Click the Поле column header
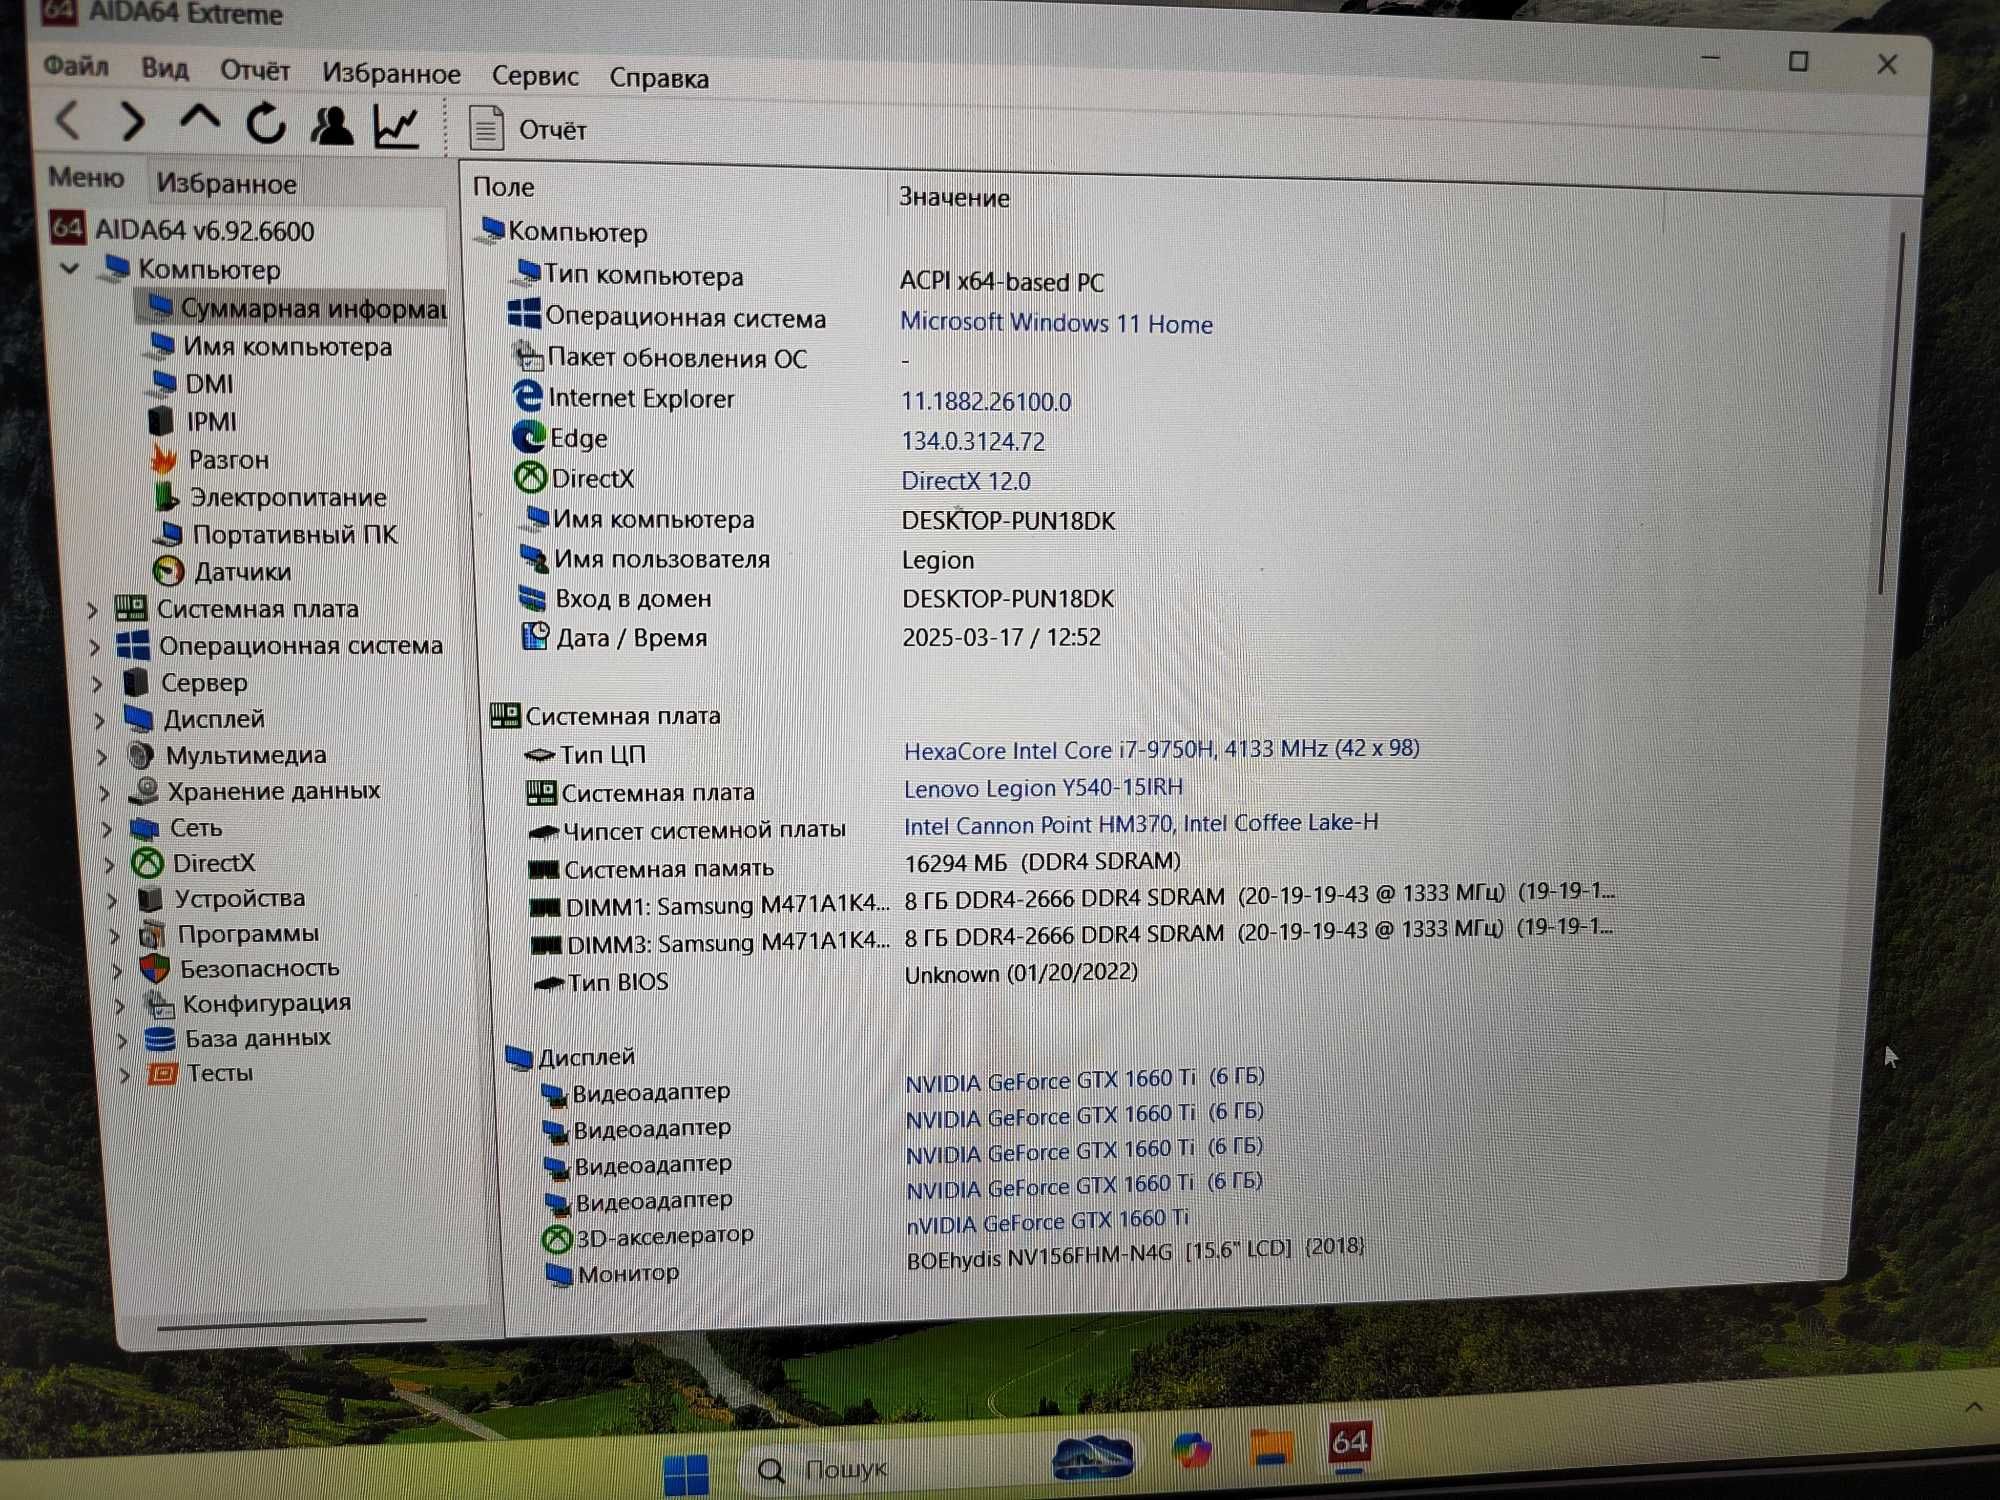 504,187
